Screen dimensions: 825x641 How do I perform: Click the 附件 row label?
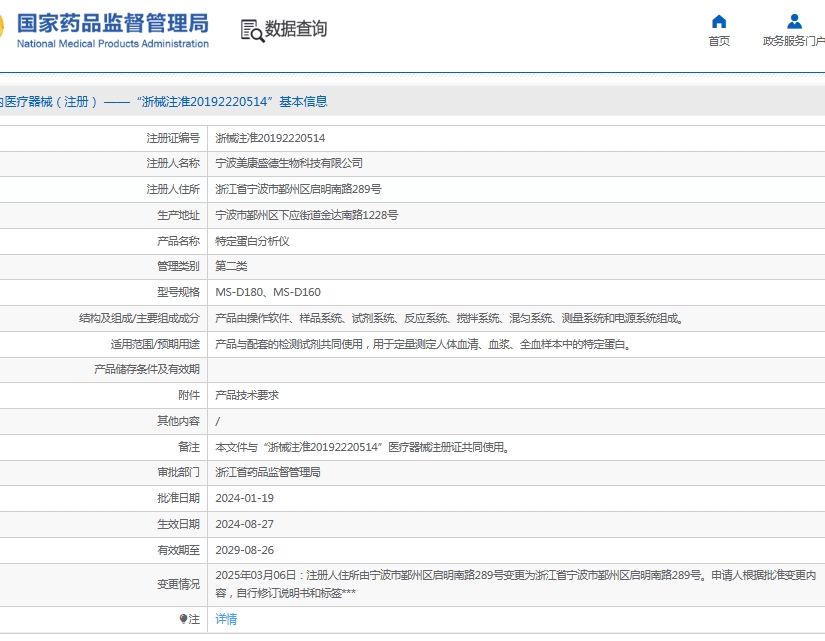[189, 395]
